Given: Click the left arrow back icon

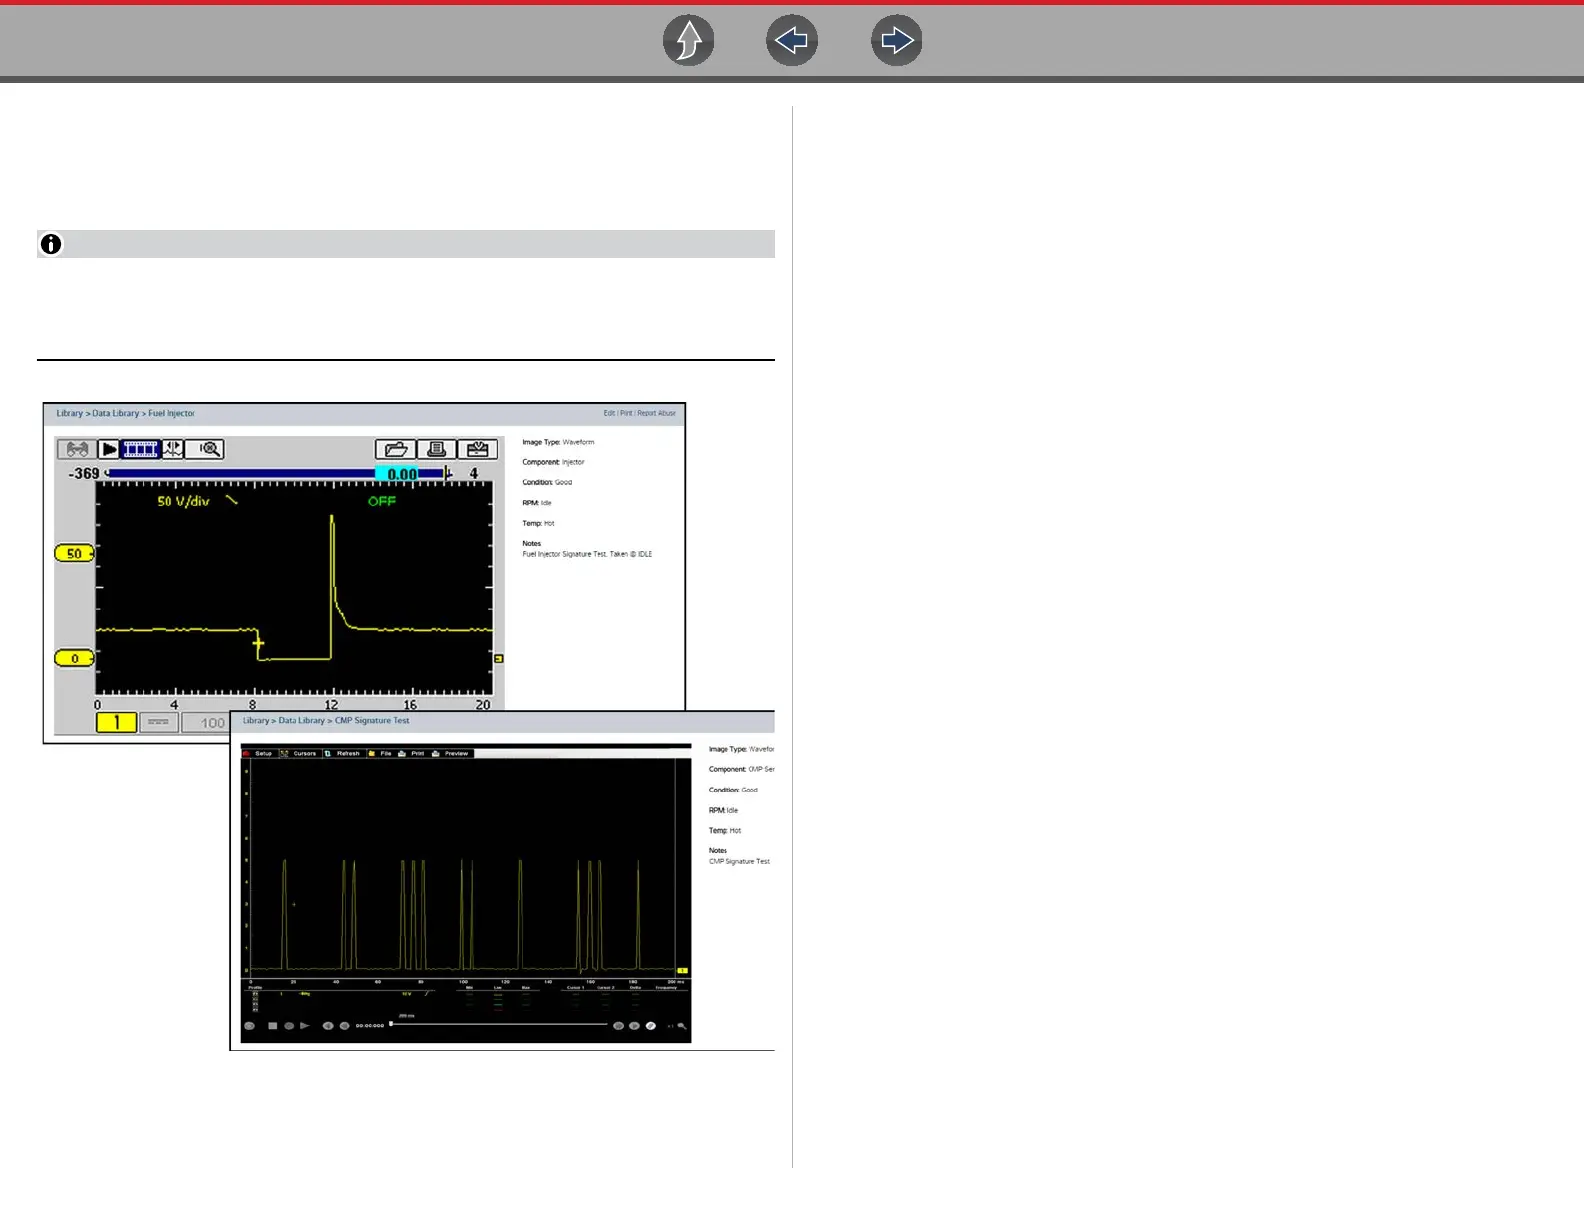Looking at the screenshot, I should [x=792, y=41].
